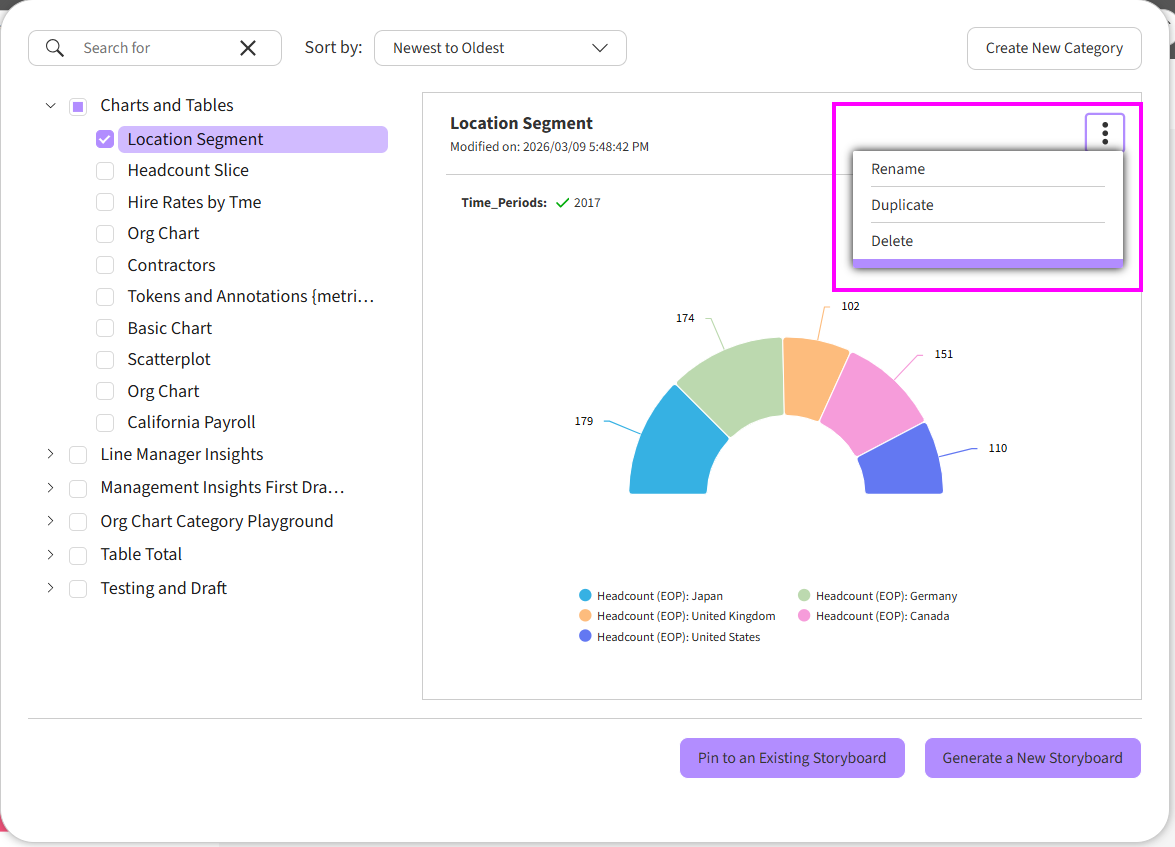Image resolution: width=1175 pixels, height=847 pixels.
Task: Collapse the Charts and Tables category
Action: [x=51, y=105]
